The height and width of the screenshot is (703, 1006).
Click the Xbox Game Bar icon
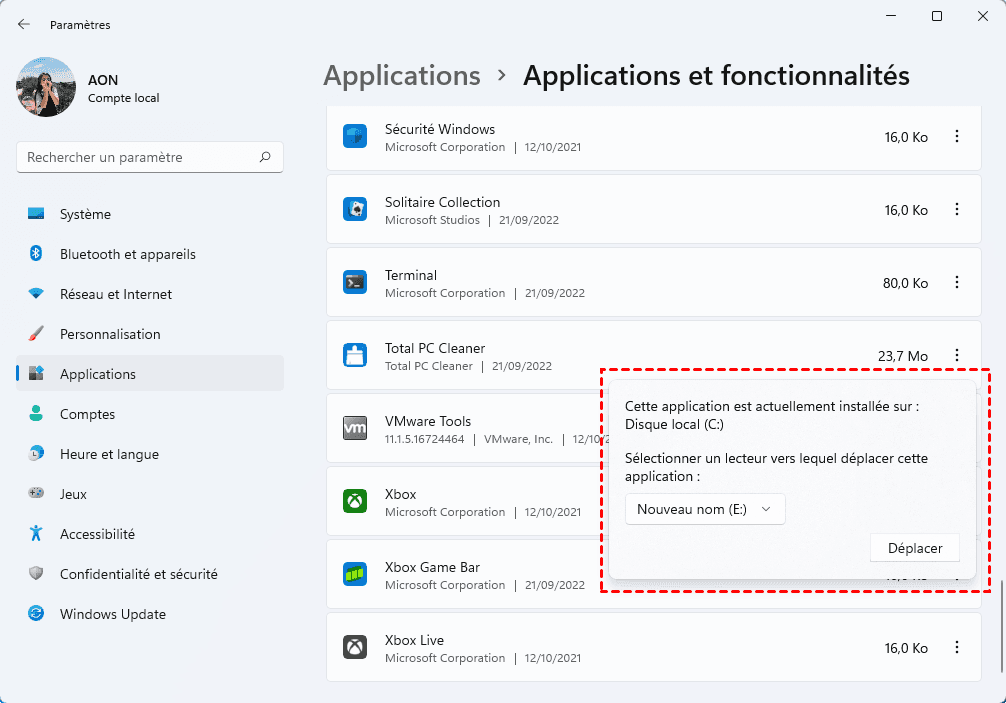(x=355, y=575)
